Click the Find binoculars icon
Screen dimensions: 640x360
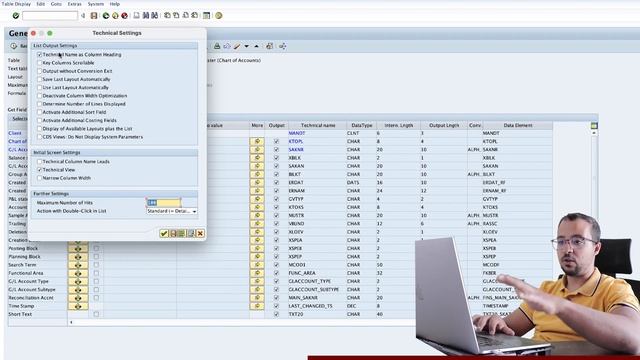pos(146,16)
